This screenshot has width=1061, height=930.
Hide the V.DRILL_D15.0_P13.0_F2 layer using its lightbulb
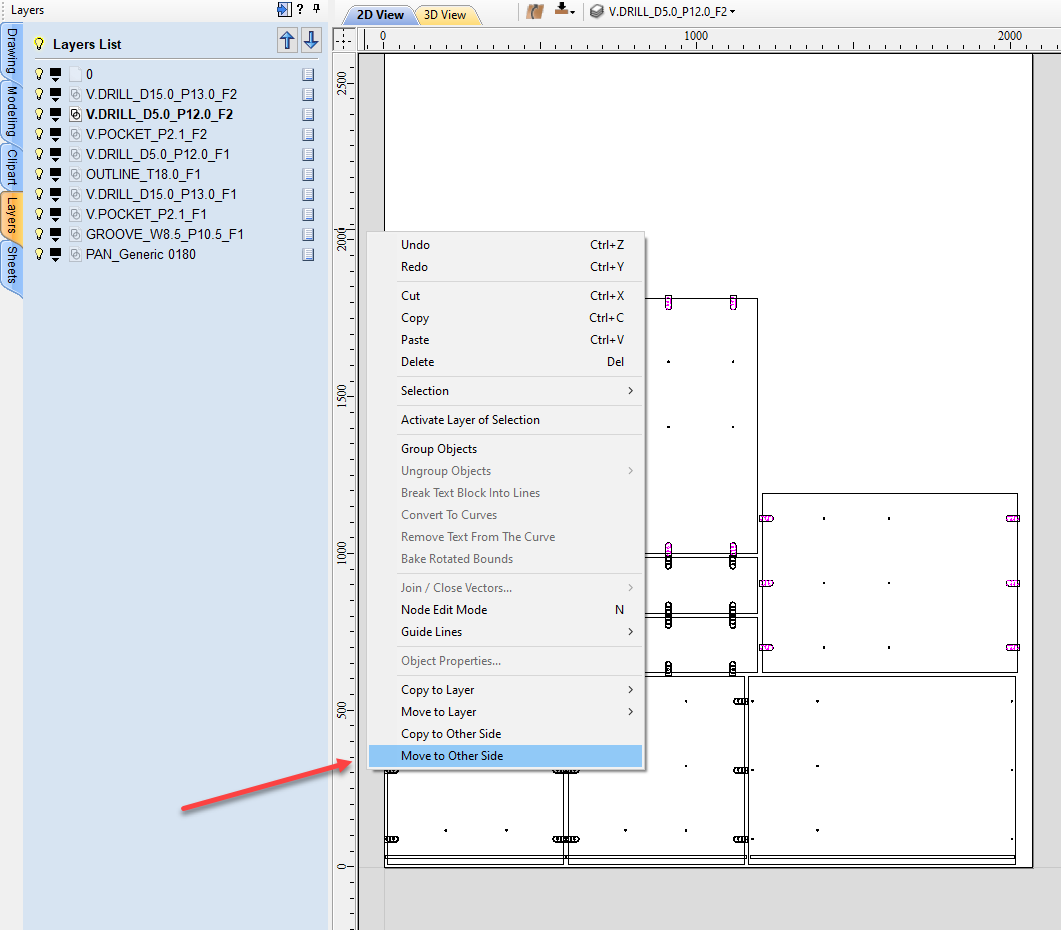pos(39,94)
